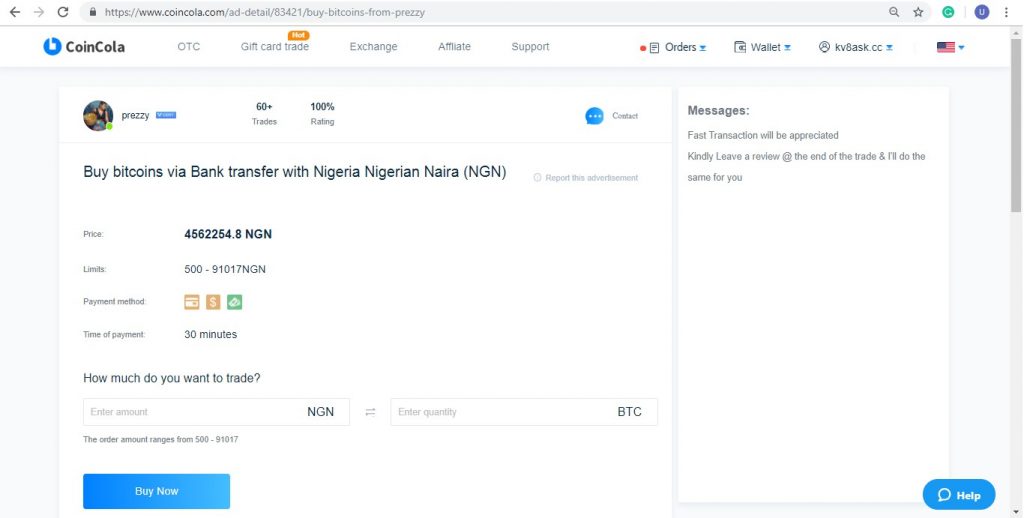Open the Help chat button
This screenshot has width=1024, height=518.
[959, 494]
